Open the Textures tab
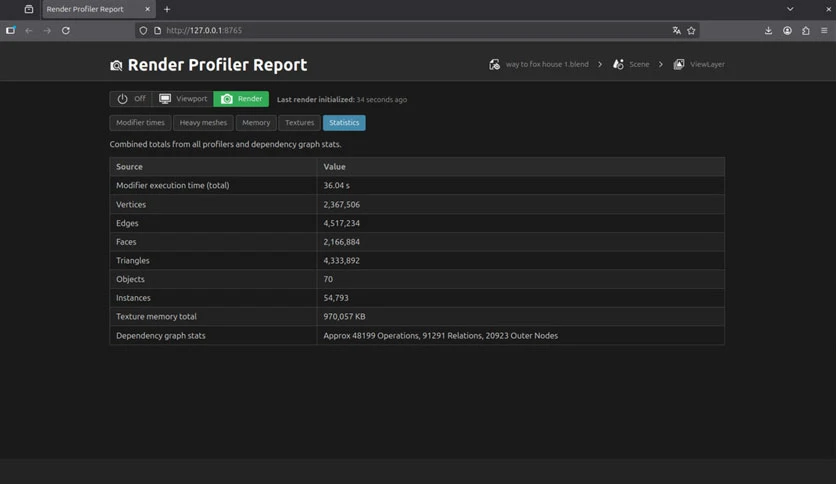This screenshot has height=484, width=836. (300, 123)
